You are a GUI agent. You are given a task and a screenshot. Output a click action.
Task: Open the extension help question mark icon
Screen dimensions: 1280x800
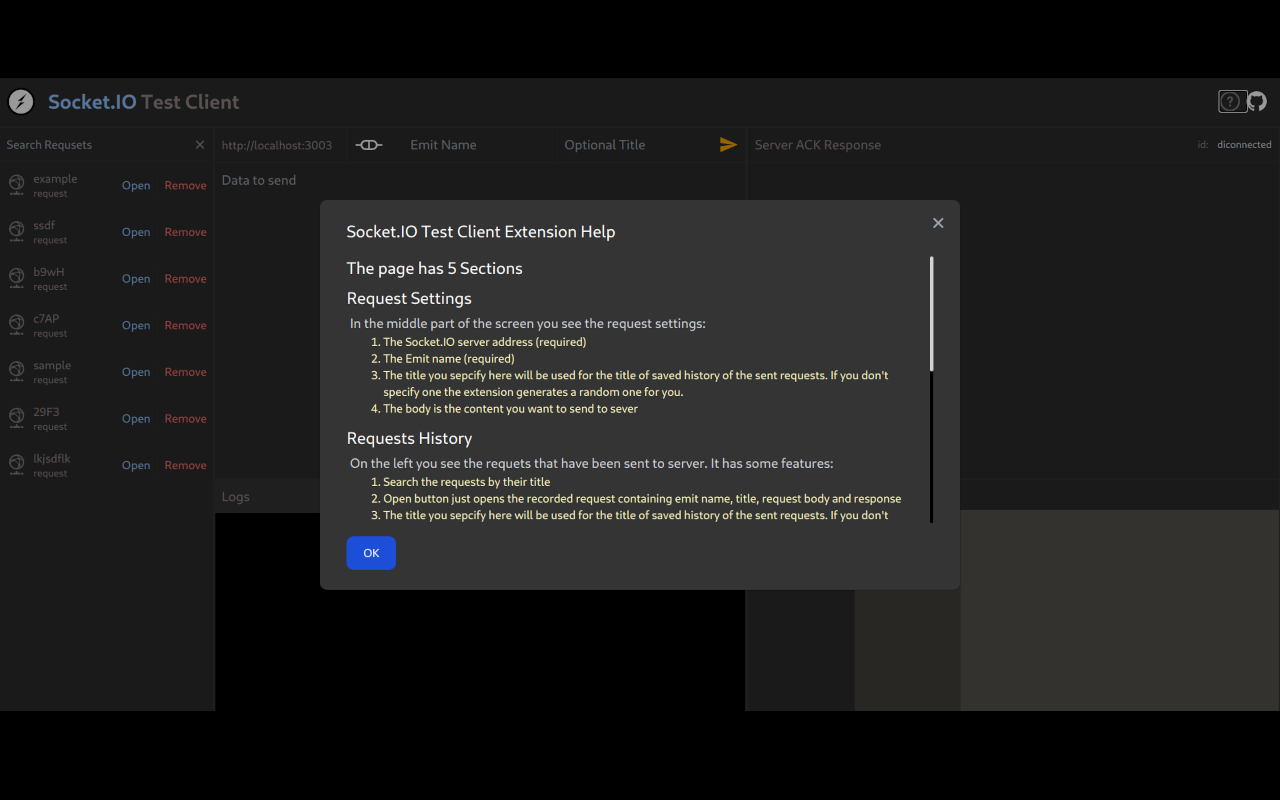coord(1231,101)
